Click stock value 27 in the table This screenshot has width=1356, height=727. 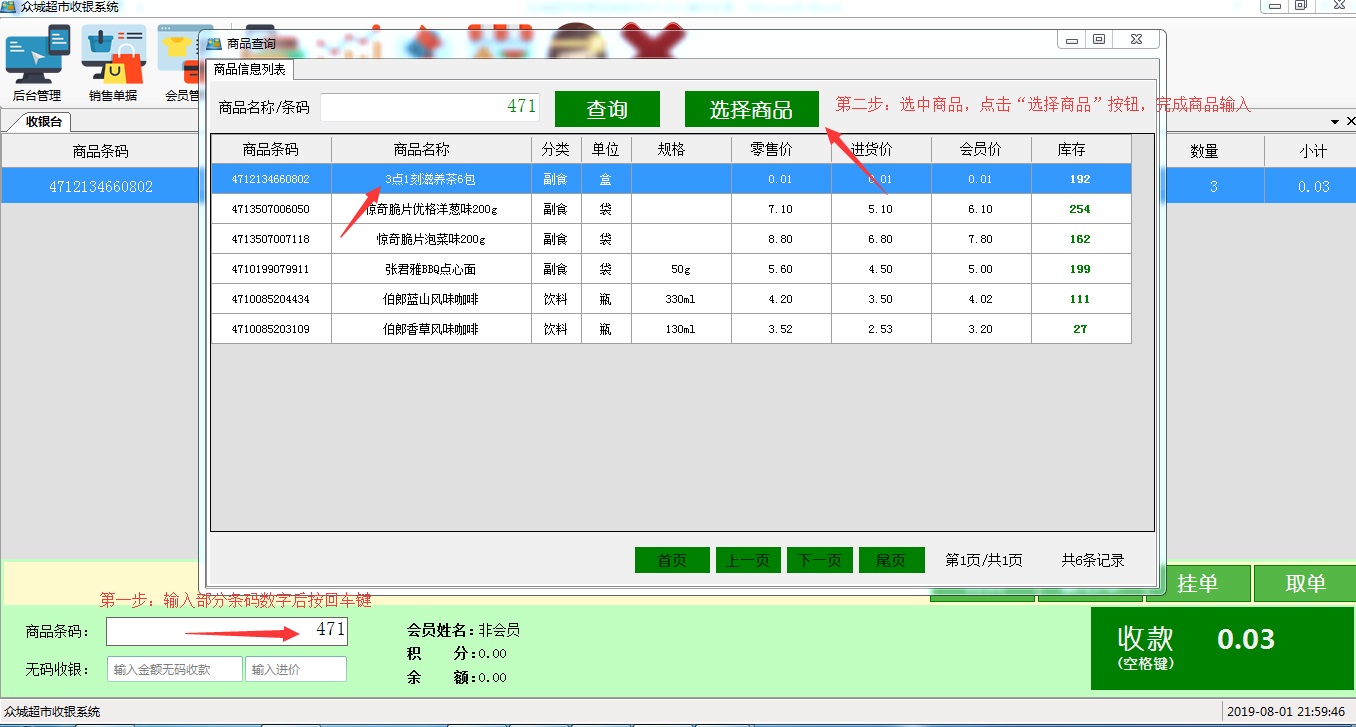coord(1080,329)
